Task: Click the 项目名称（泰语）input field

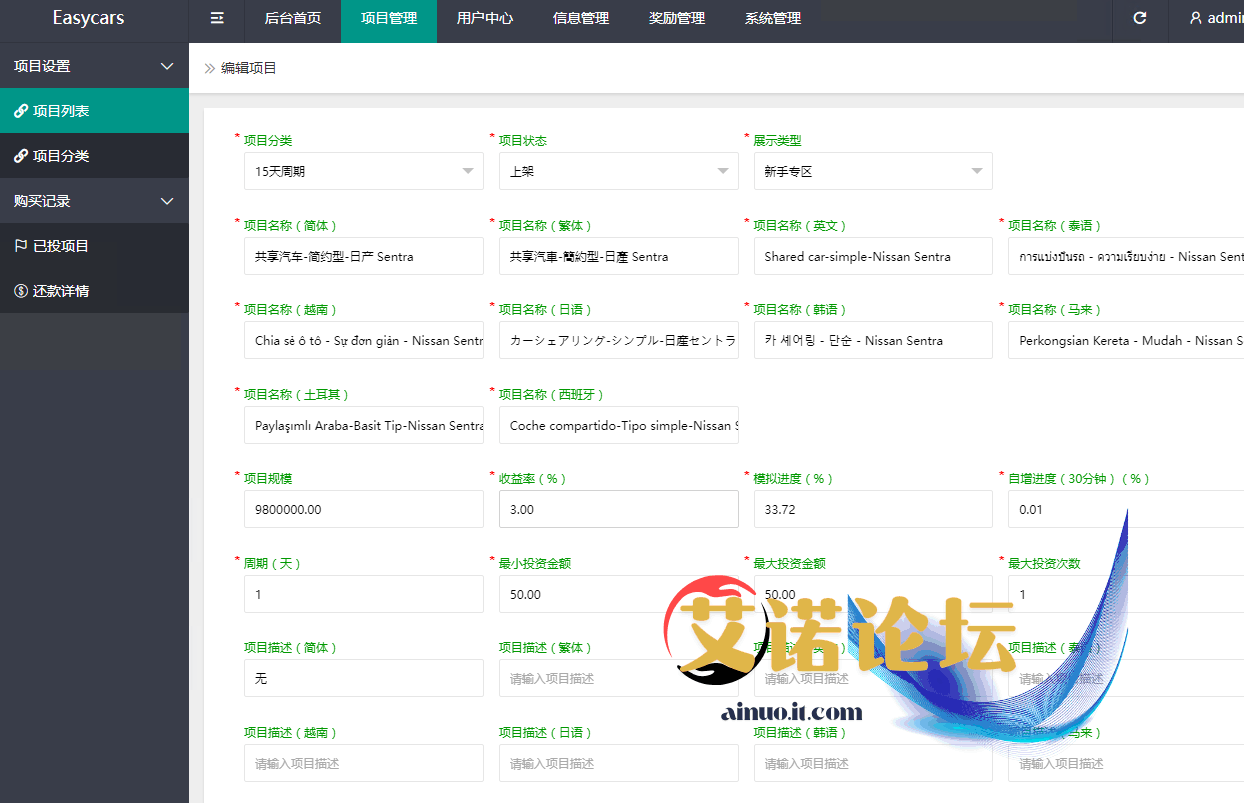Action: (x=1126, y=256)
